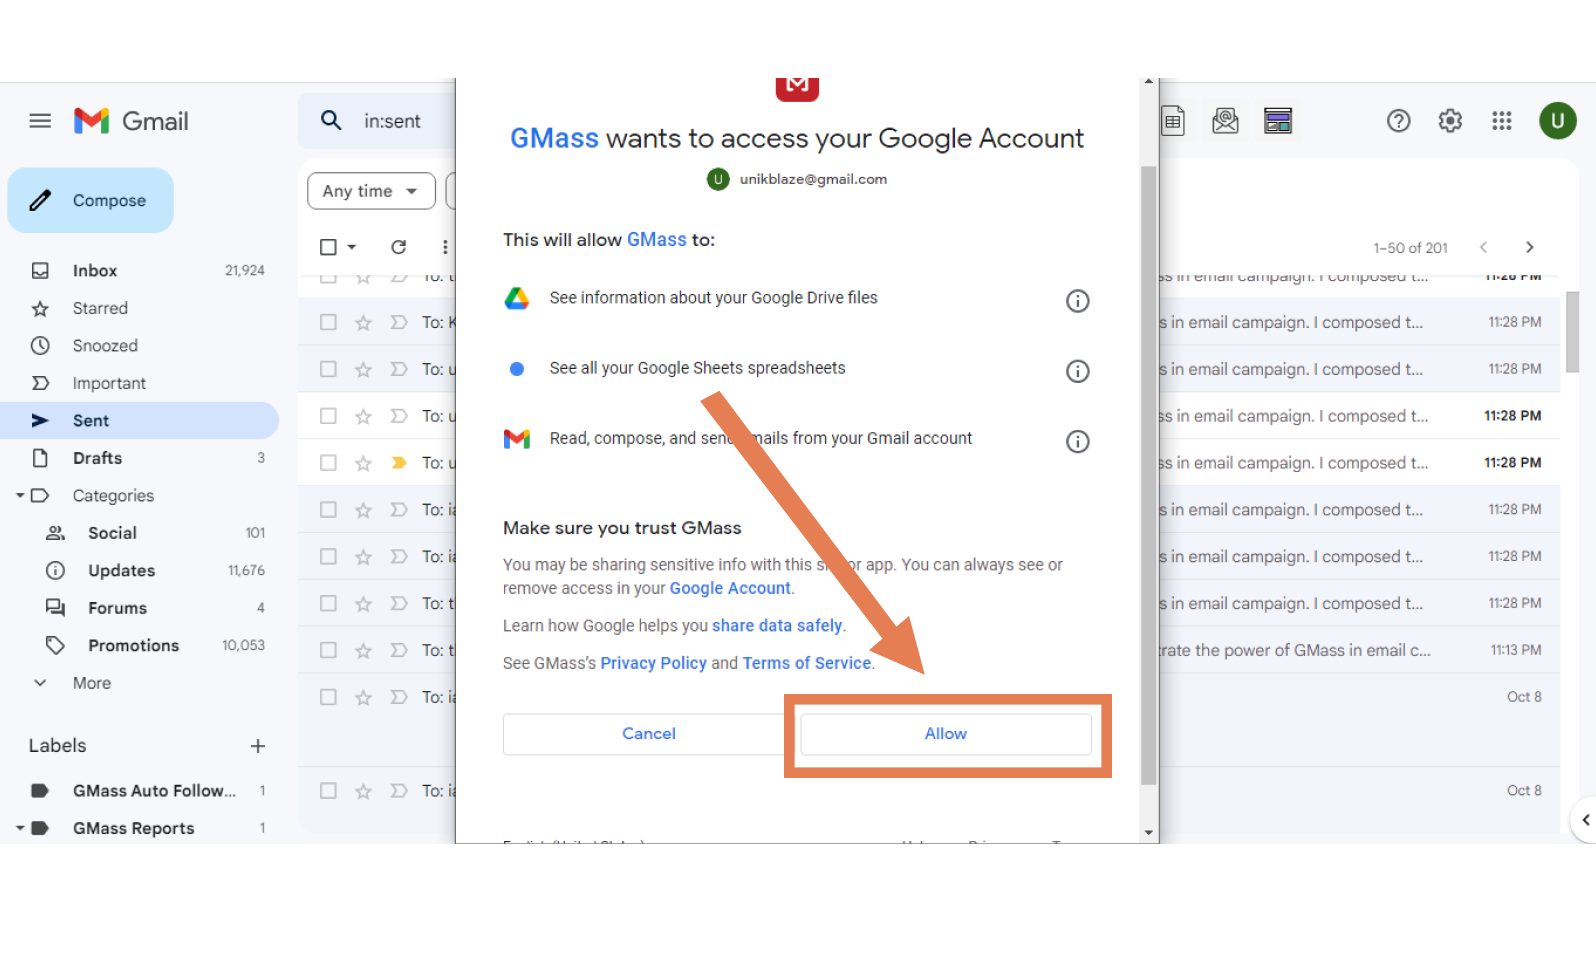Show info for Google Drive files permission
This screenshot has height=980, width=1596.
pos(1077,301)
